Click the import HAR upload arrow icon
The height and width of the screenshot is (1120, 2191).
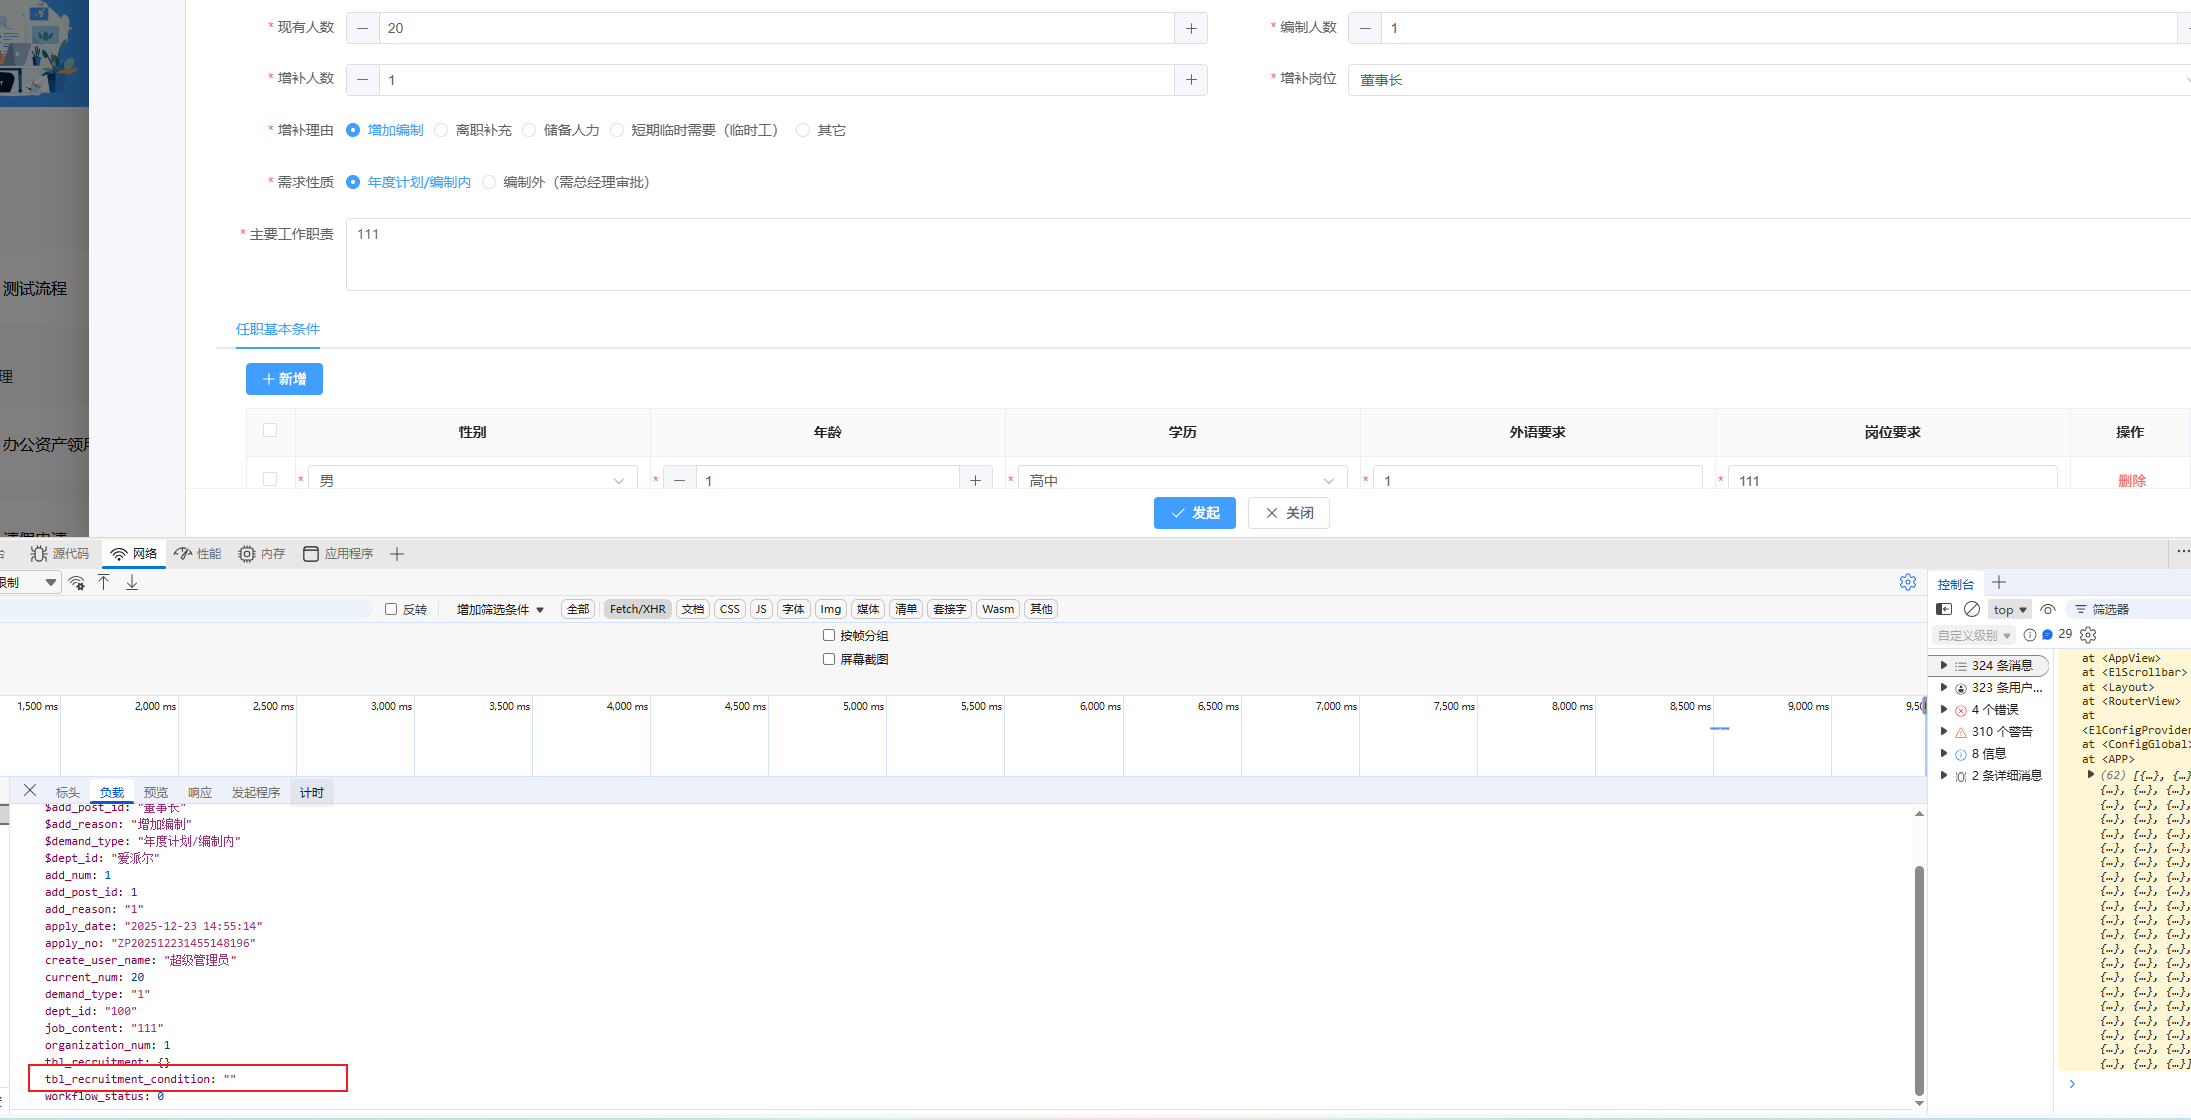104,582
